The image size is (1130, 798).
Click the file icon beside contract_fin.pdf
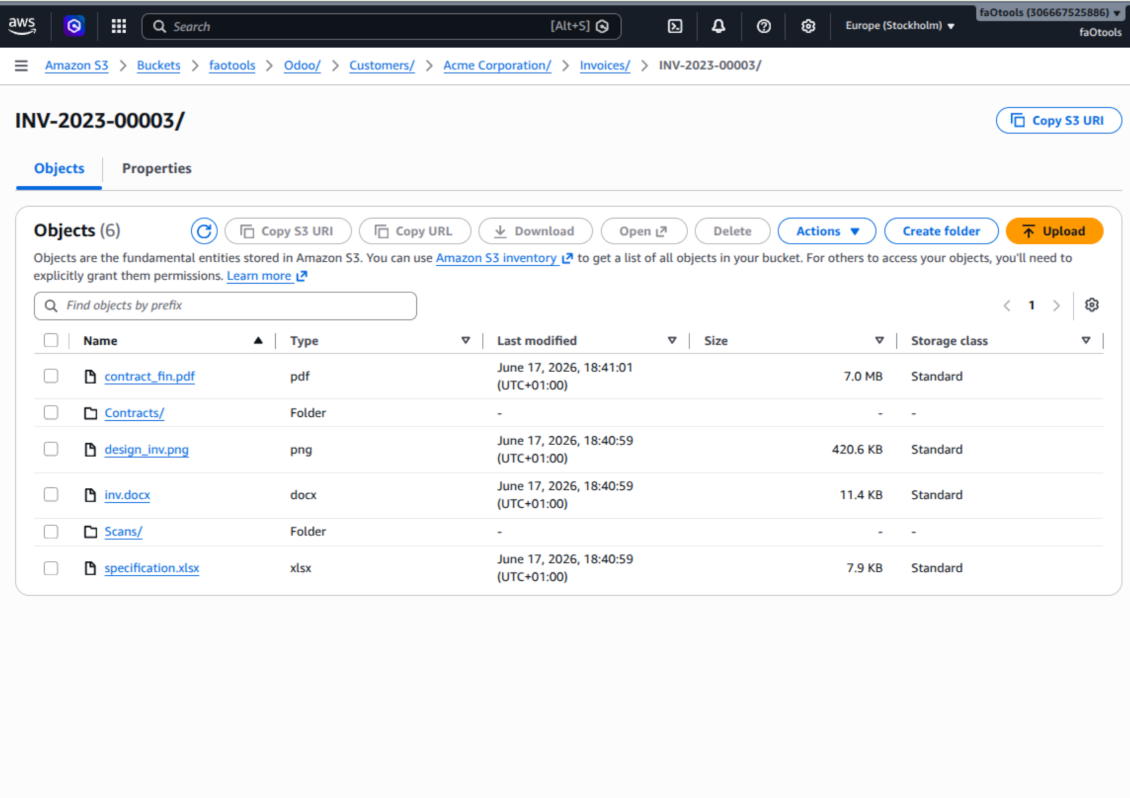[90, 376]
